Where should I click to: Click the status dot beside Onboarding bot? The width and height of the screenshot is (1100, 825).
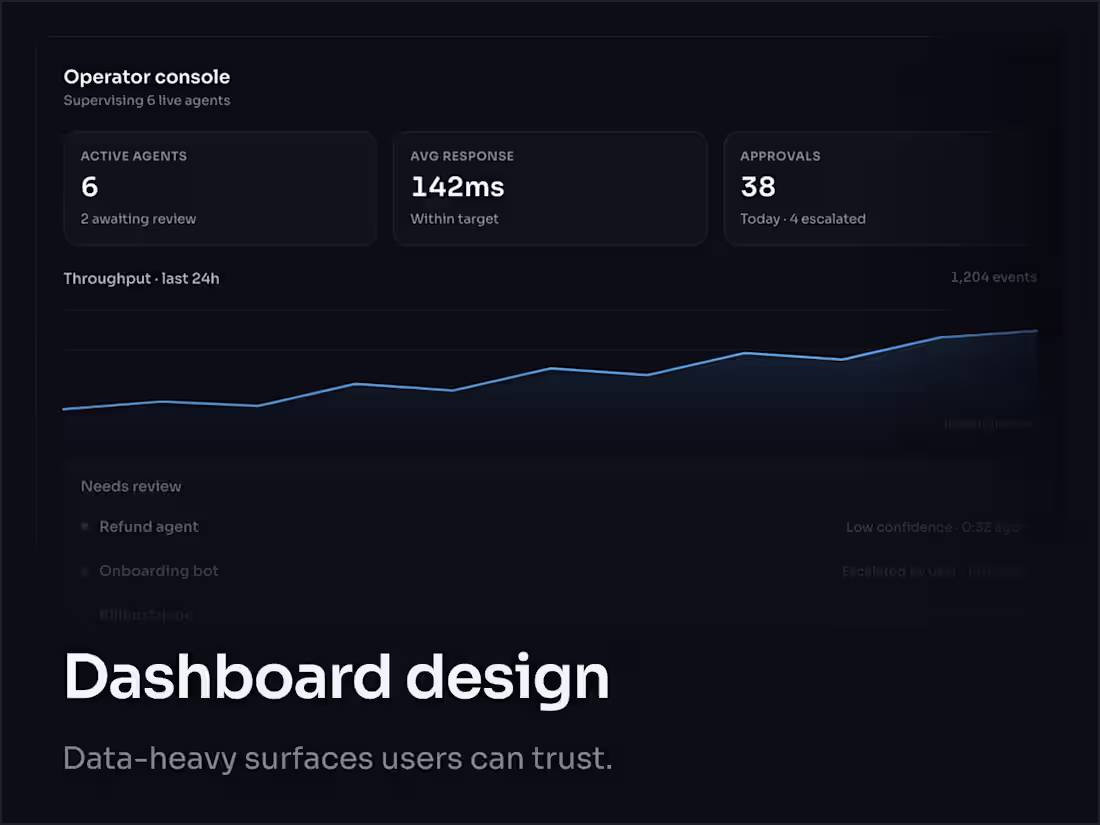[85, 571]
